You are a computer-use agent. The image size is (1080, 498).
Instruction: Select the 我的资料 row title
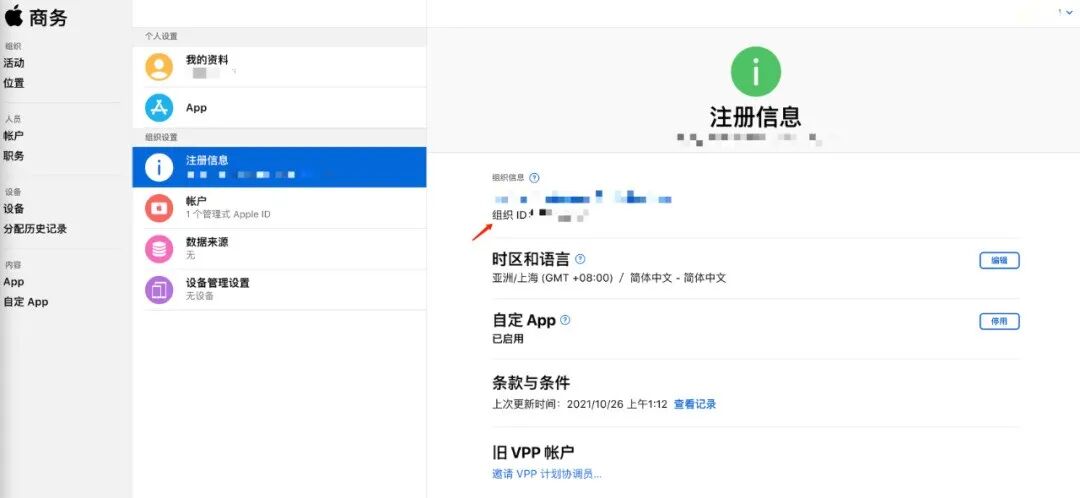pyautogui.click(x=207, y=60)
